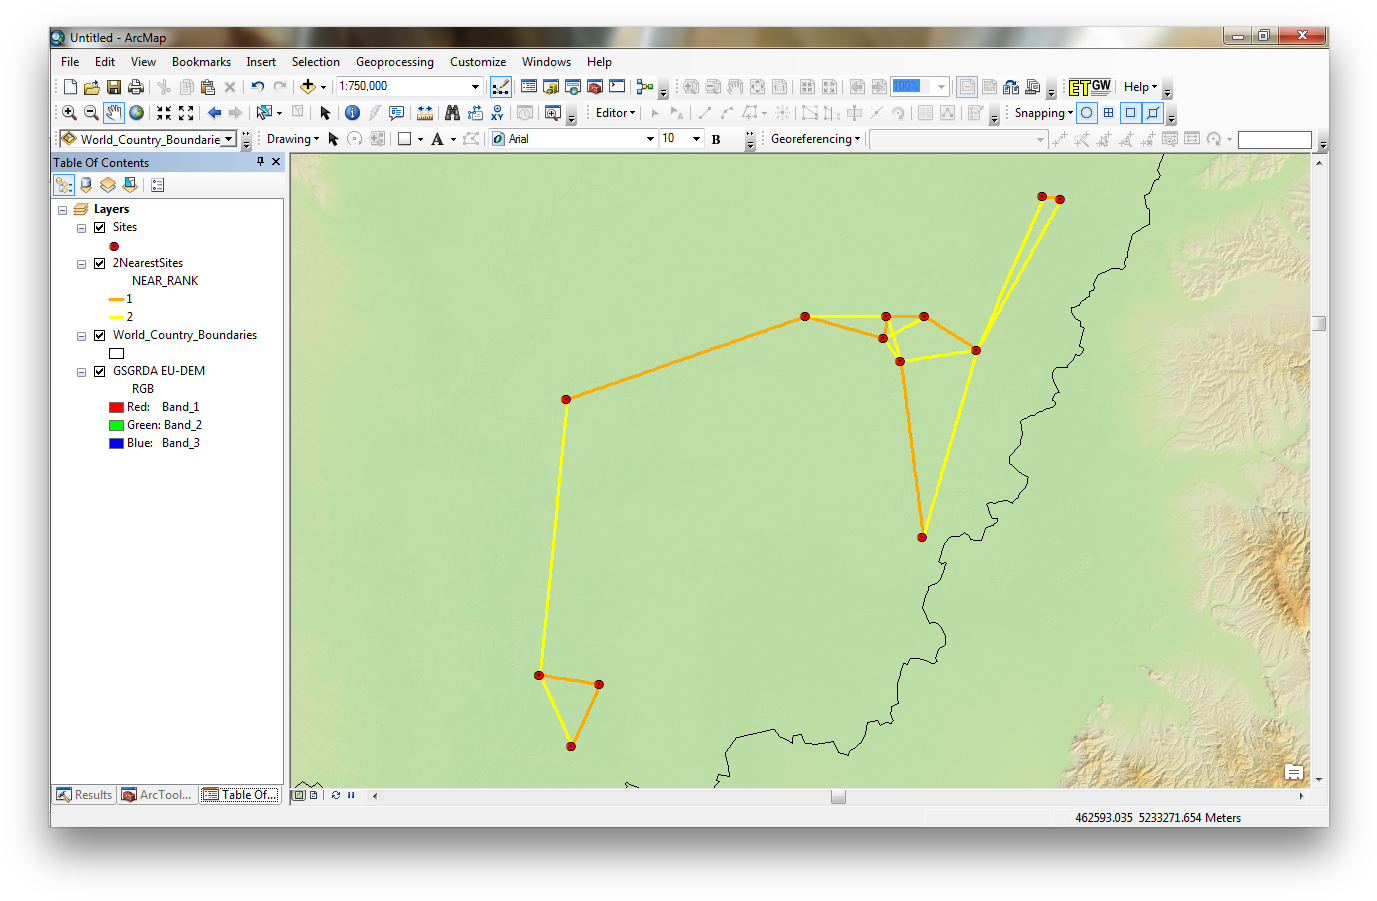Click the Zoom In tool
Viewport: 1377px width, 901px height.
(x=68, y=112)
